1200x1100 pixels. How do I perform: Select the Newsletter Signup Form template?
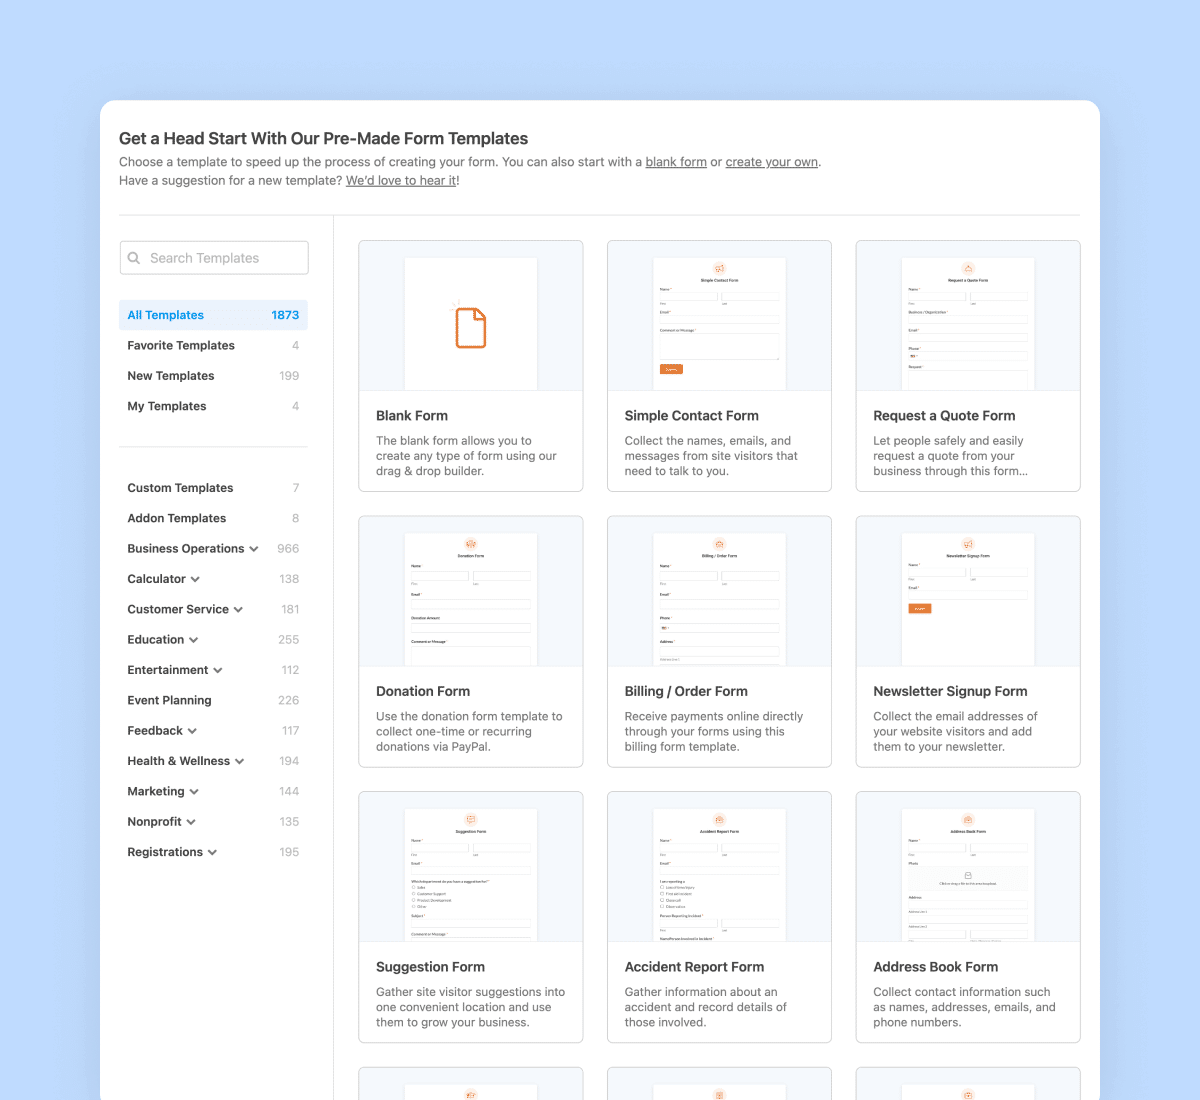(x=967, y=597)
